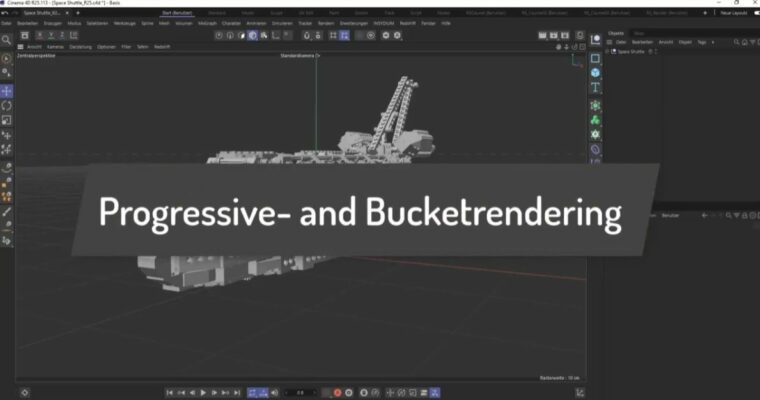Click the Space Shuttle document tab

click(x=42, y=13)
